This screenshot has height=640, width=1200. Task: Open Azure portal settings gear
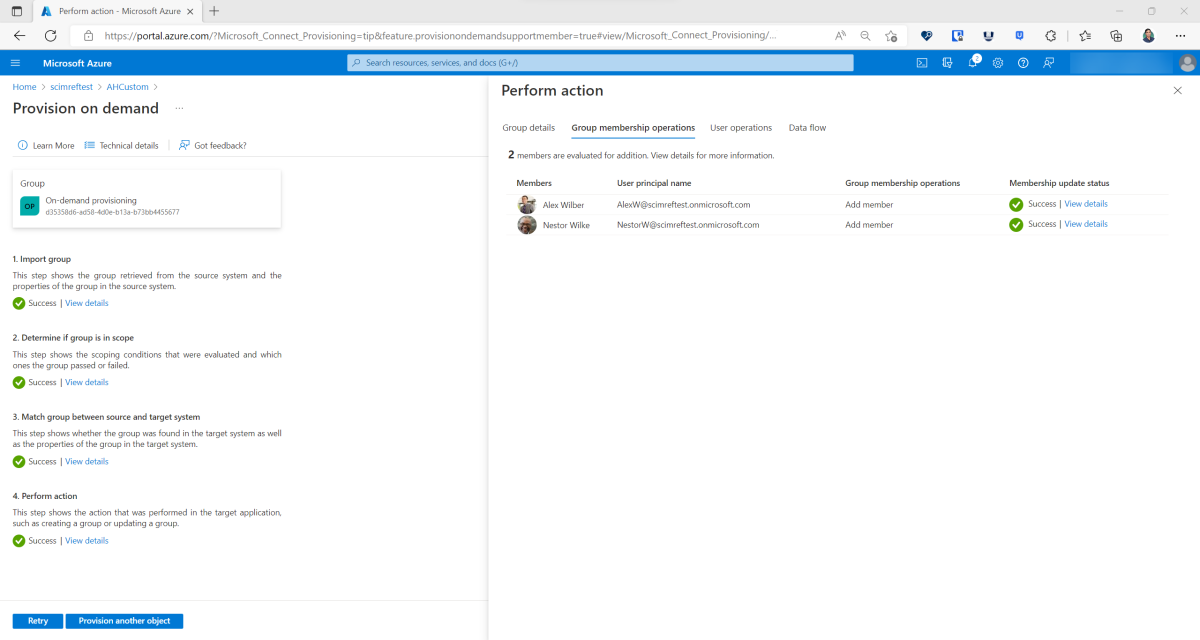[x=997, y=63]
